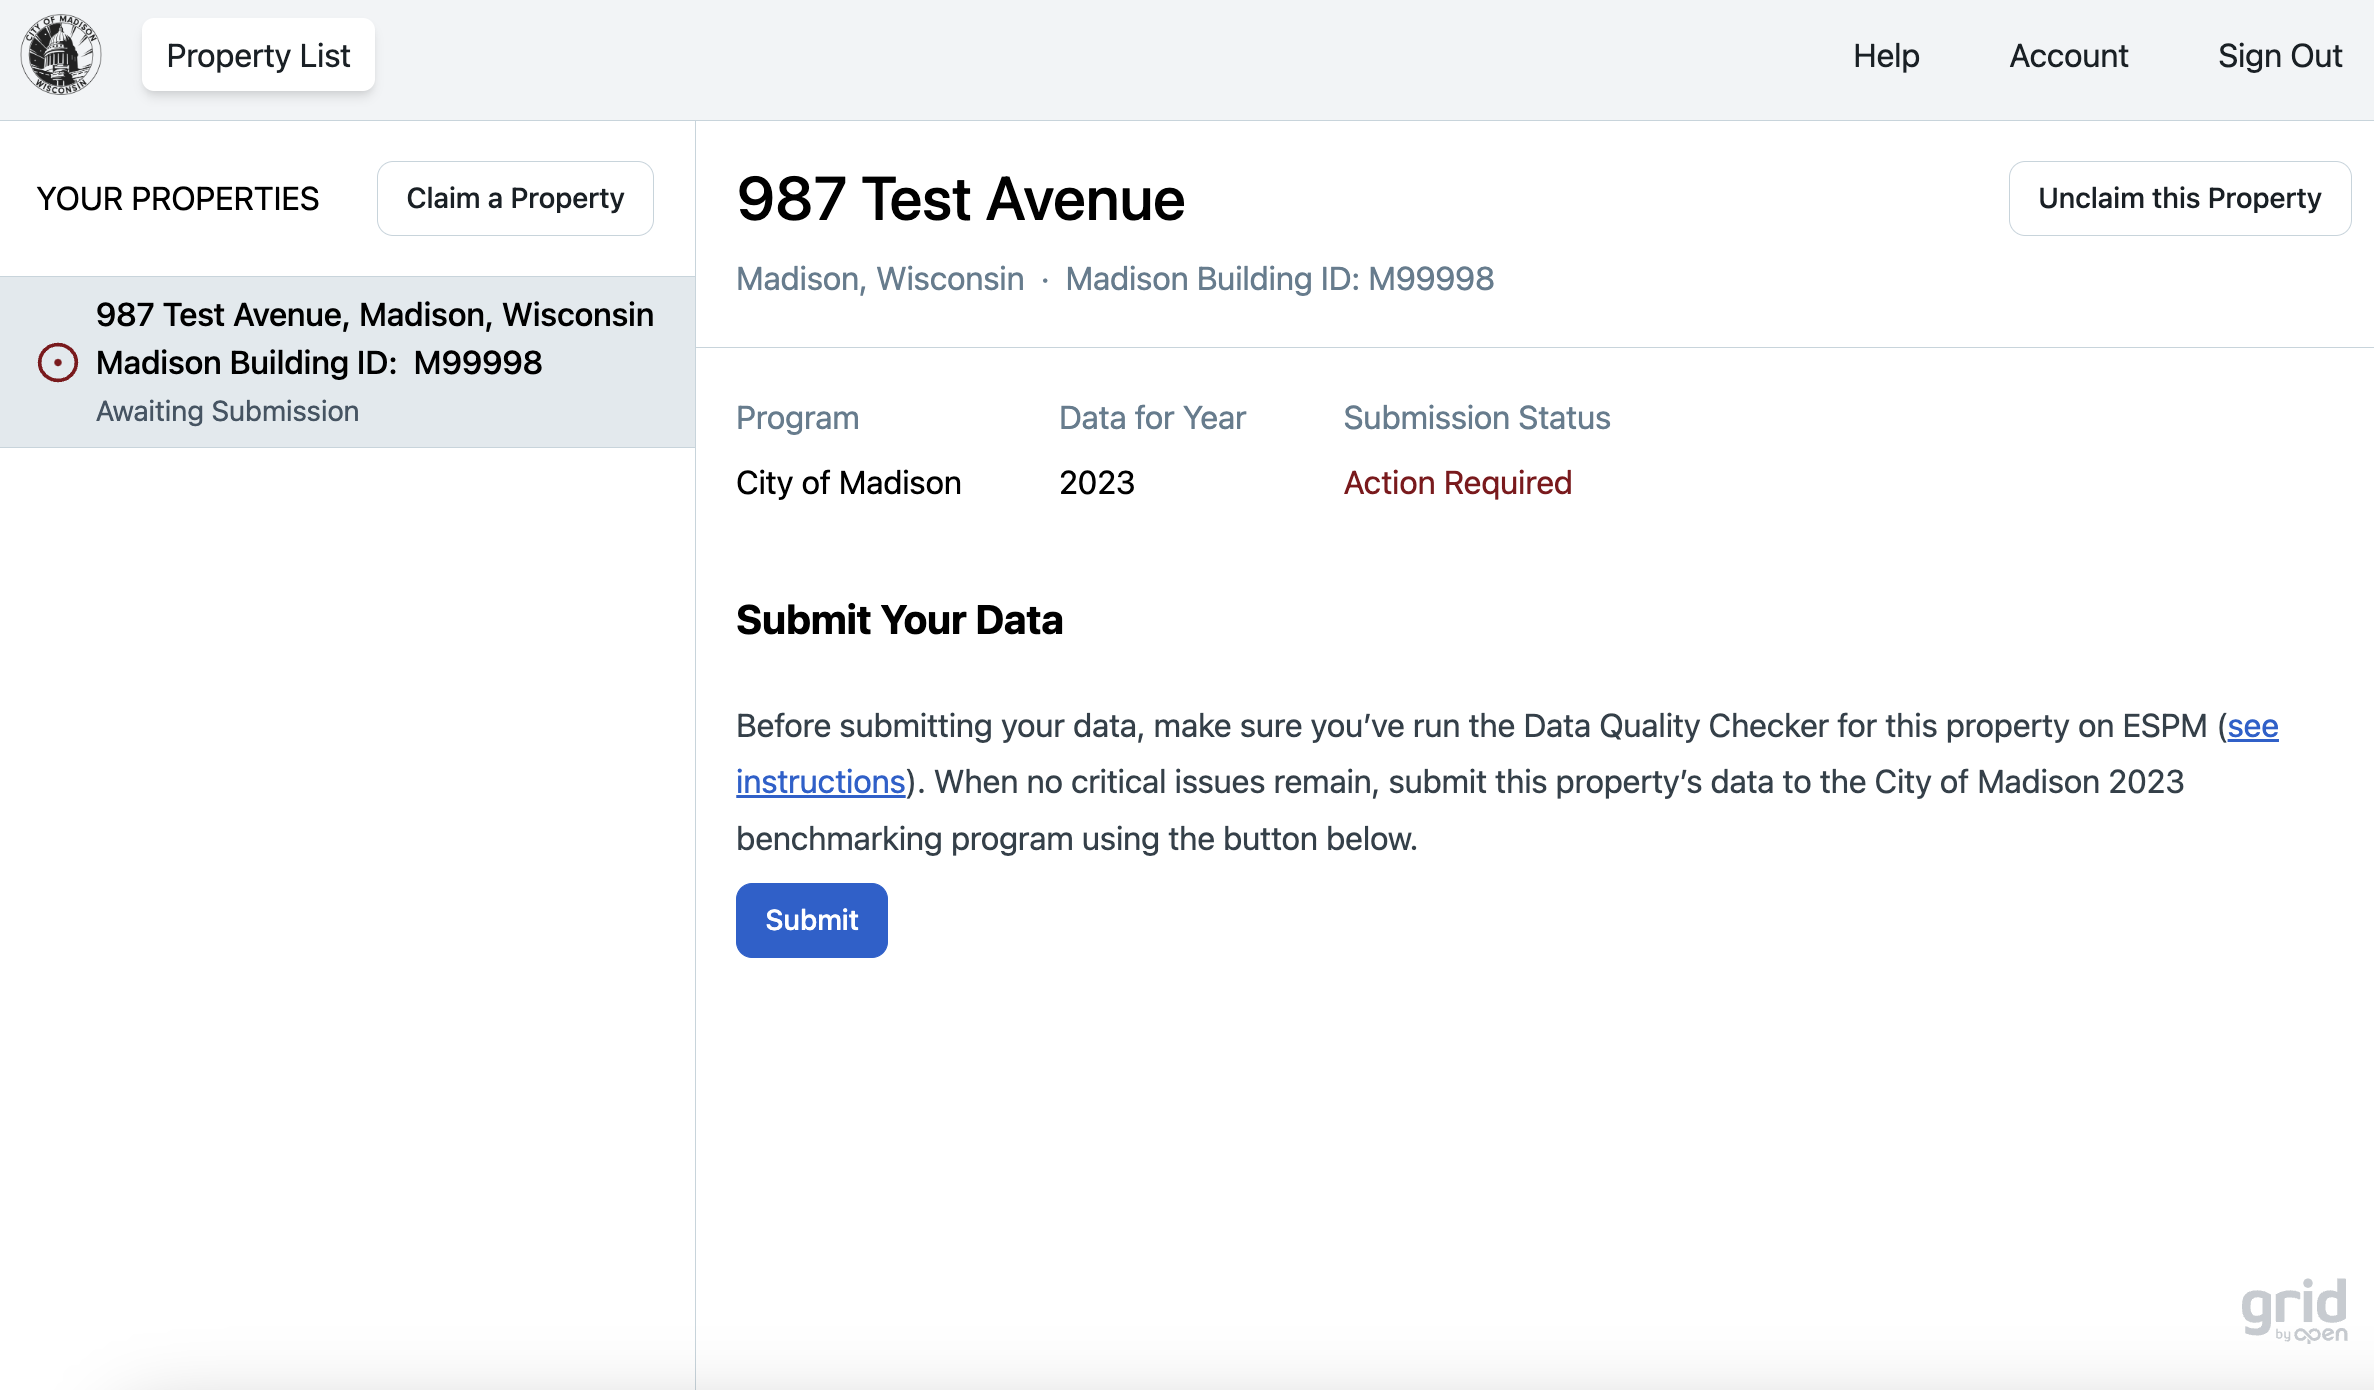Click the Submit Your Data heading
The height and width of the screenshot is (1390, 2374).
tap(899, 620)
